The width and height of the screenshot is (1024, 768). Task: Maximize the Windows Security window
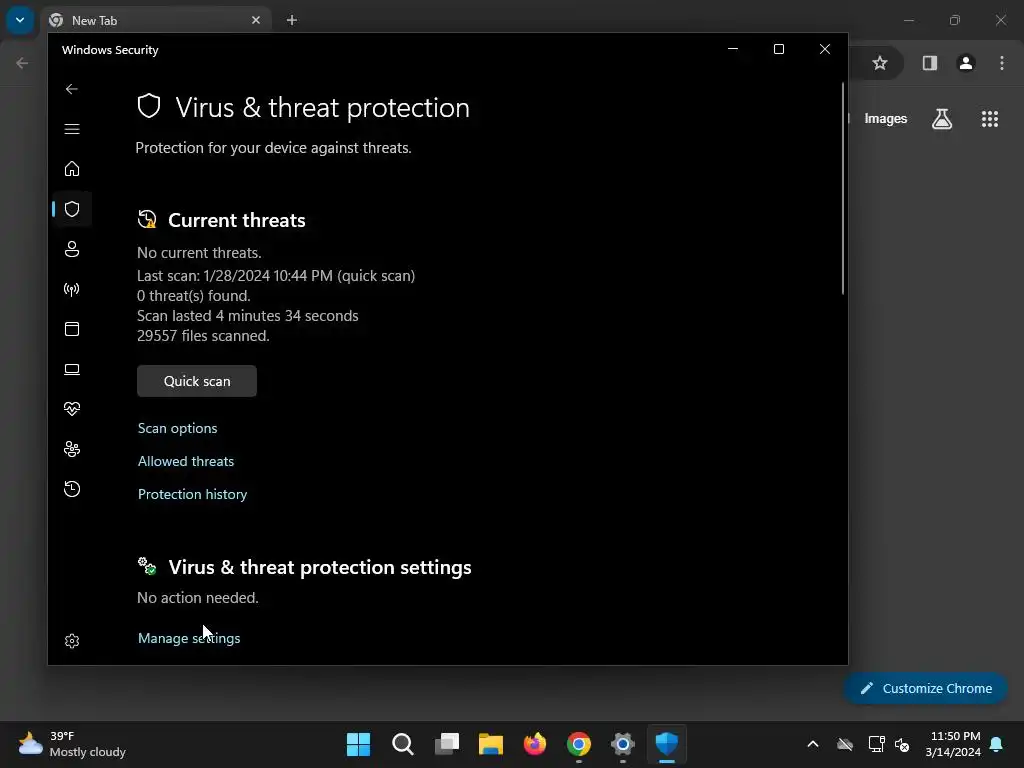click(778, 49)
